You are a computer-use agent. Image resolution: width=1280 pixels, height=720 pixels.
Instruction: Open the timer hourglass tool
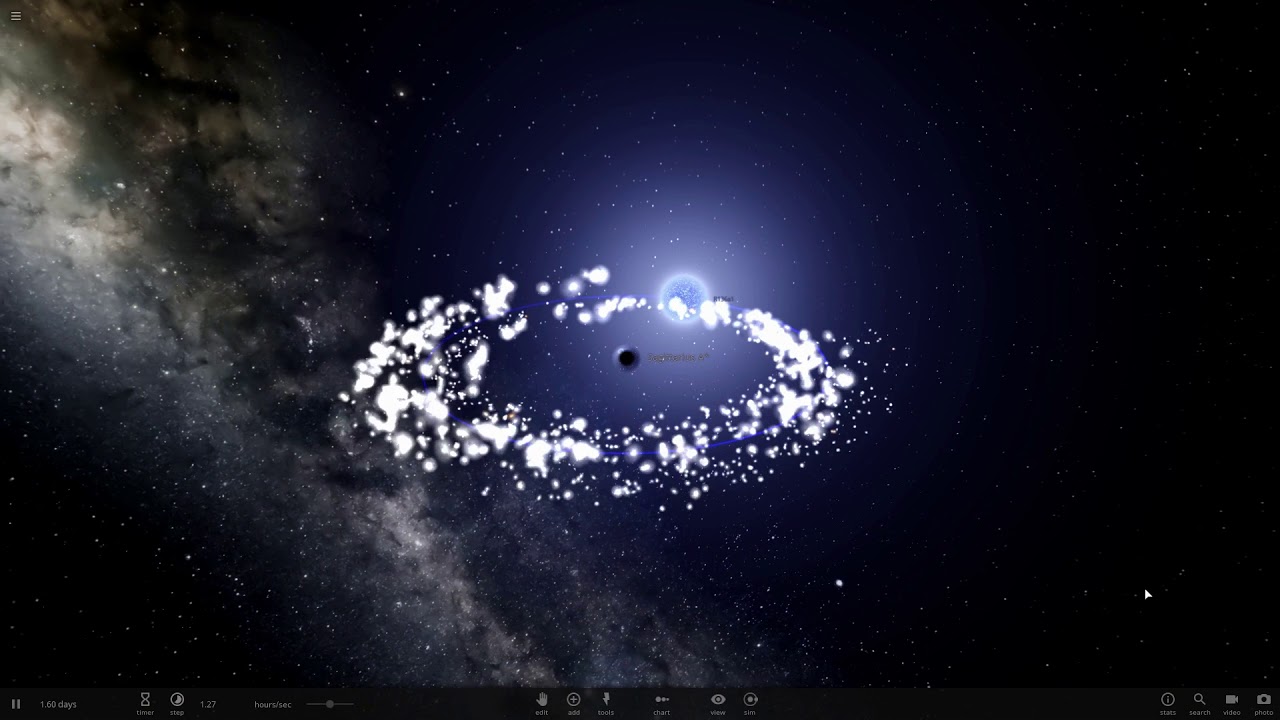coord(145,704)
